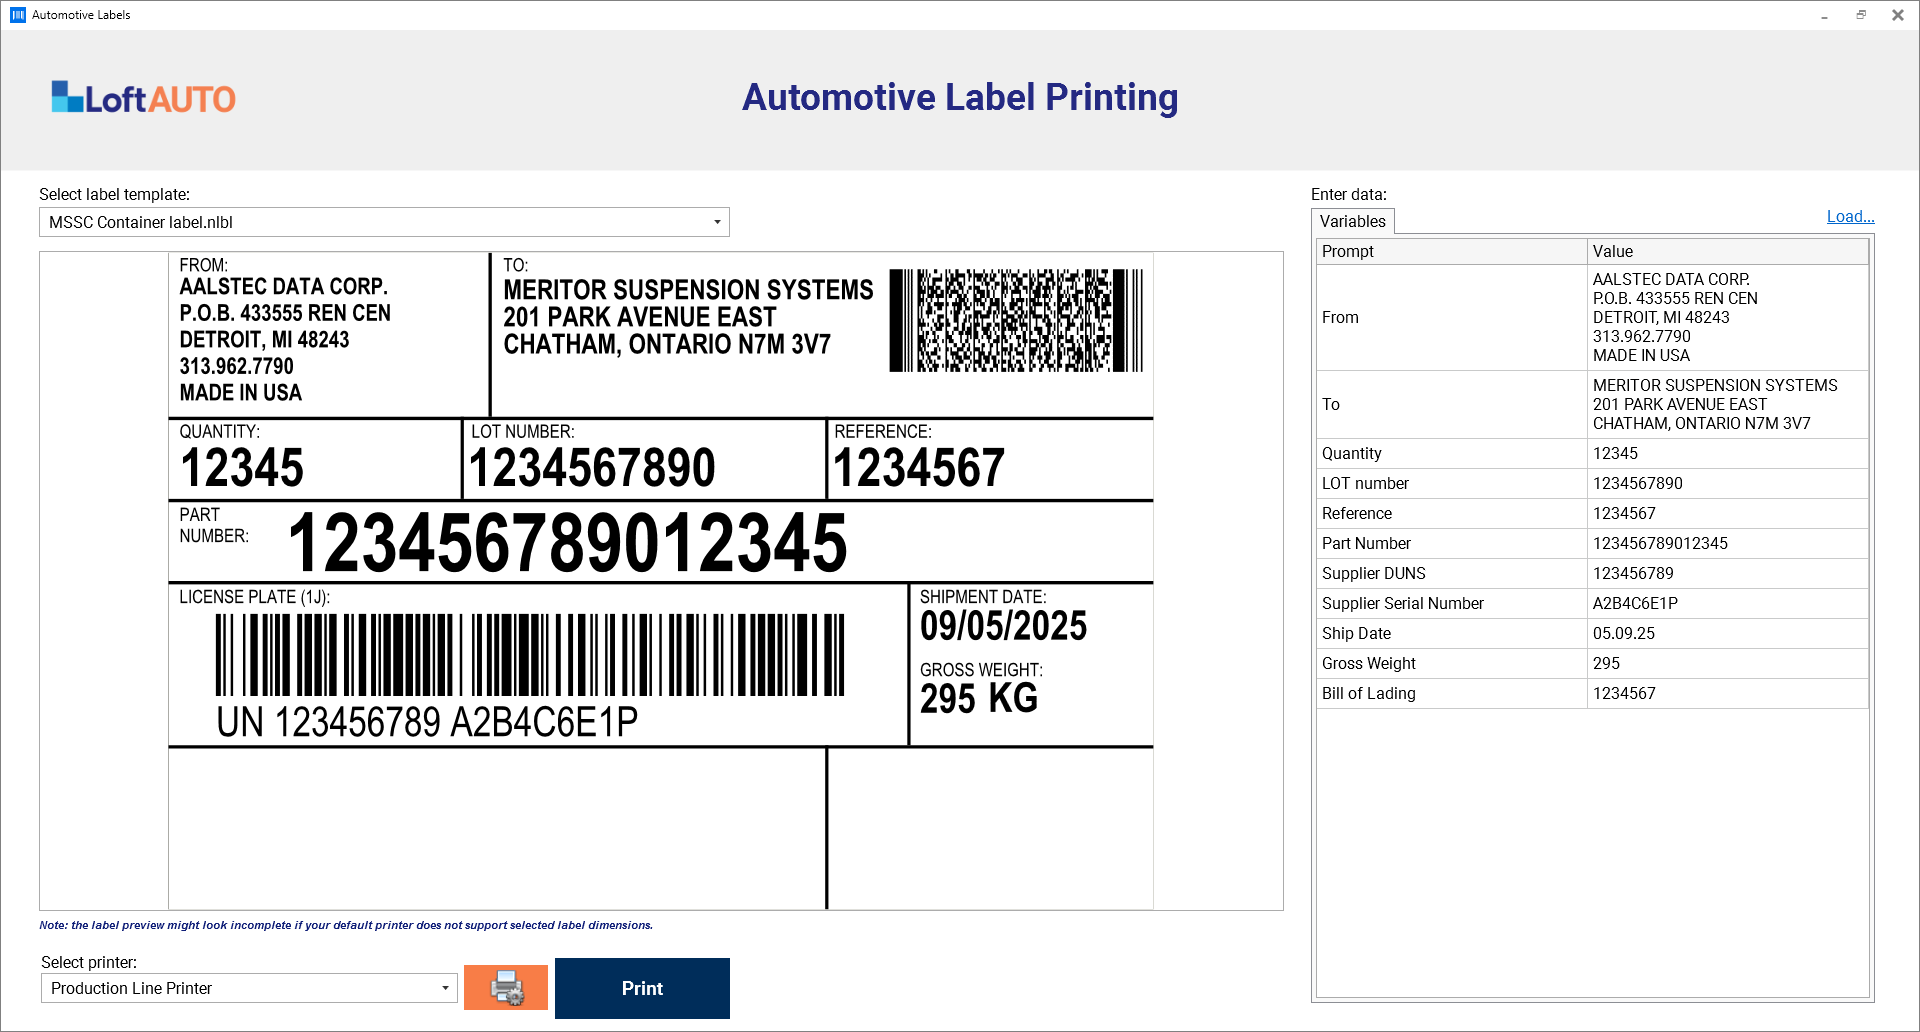This screenshot has height=1032, width=1920.
Task: Click the Automotive Labels app icon in title bar
Action: tap(17, 15)
